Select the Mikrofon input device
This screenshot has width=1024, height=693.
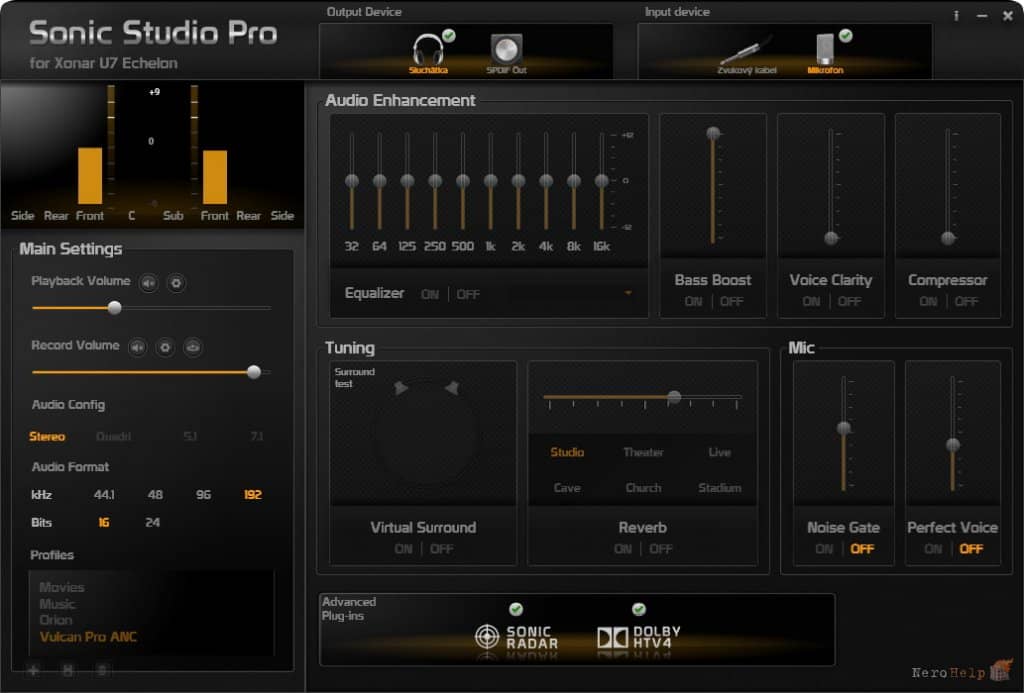click(825, 52)
